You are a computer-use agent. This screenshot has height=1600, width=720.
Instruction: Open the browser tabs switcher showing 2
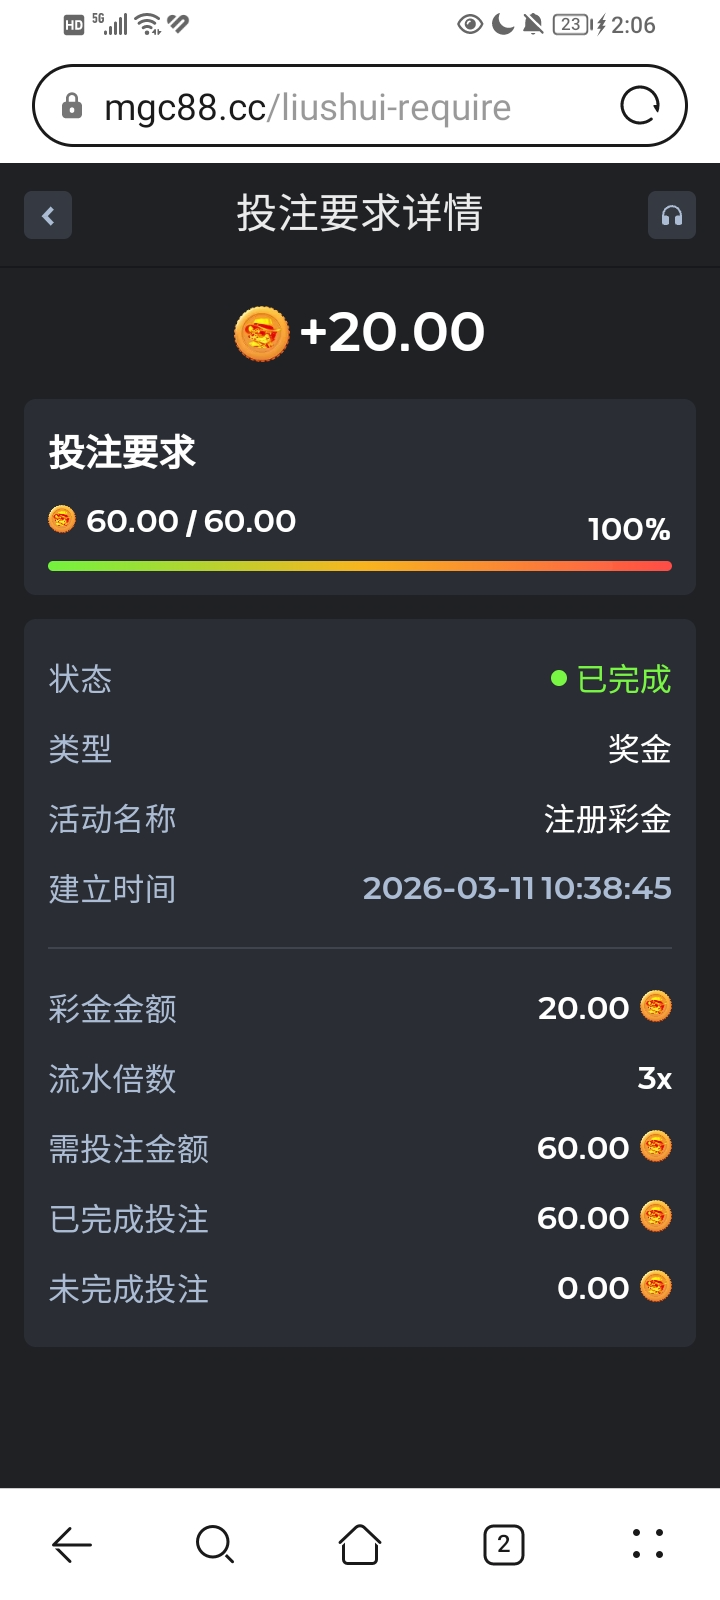tap(503, 1545)
